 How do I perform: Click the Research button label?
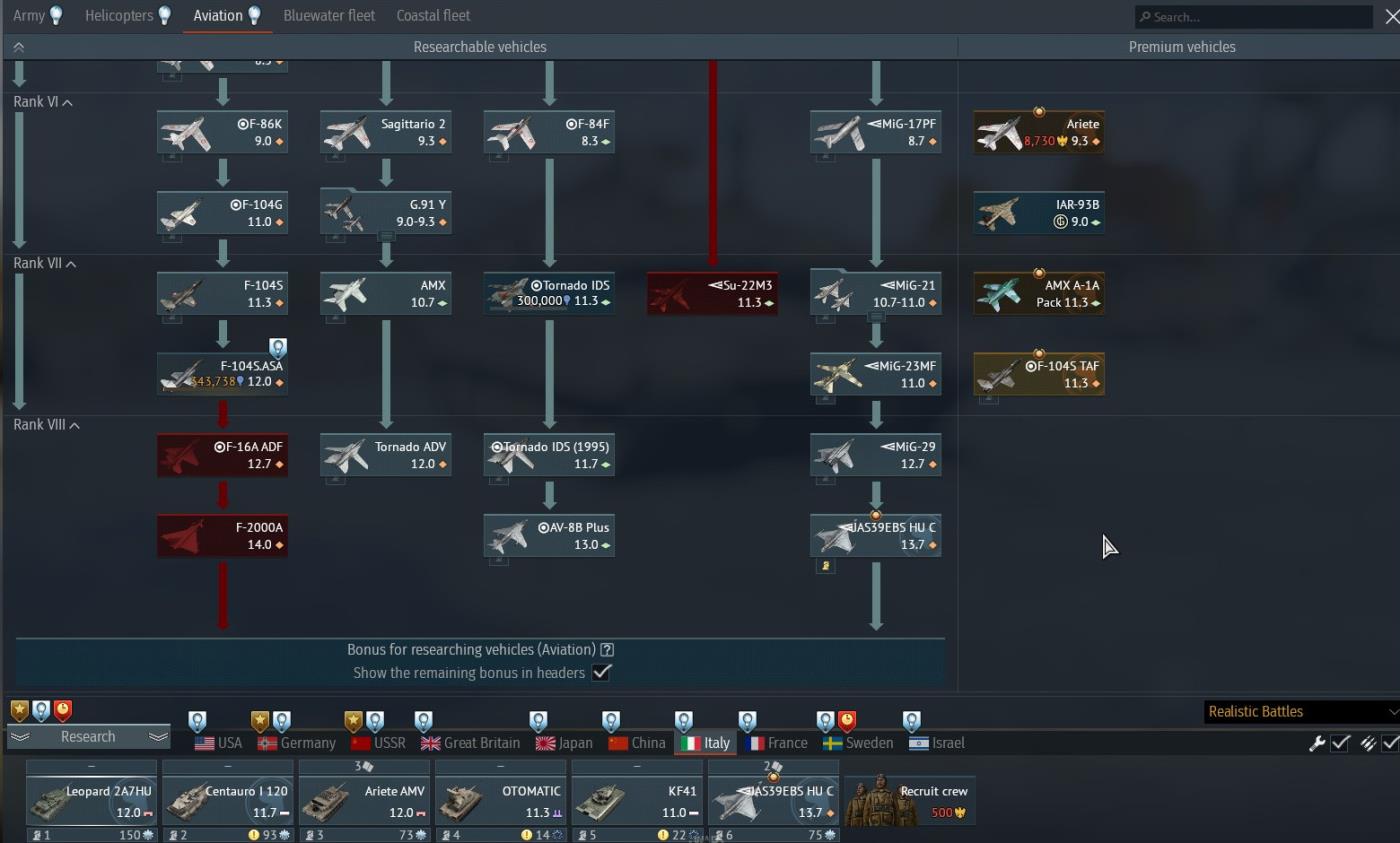tap(88, 737)
